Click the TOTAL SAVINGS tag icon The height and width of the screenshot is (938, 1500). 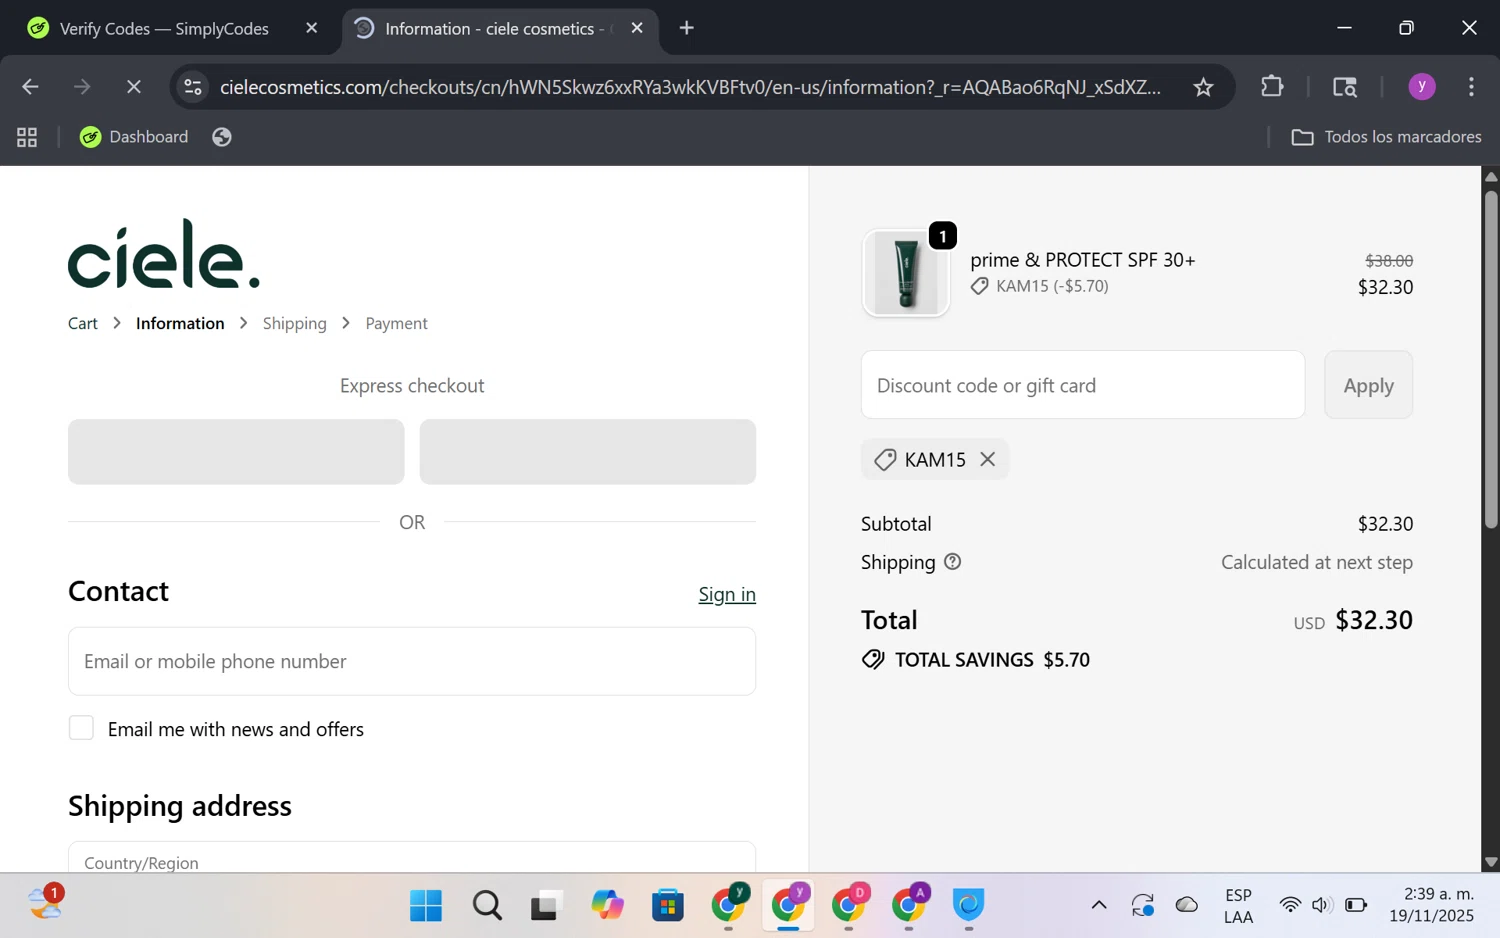pyautogui.click(x=873, y=660)
